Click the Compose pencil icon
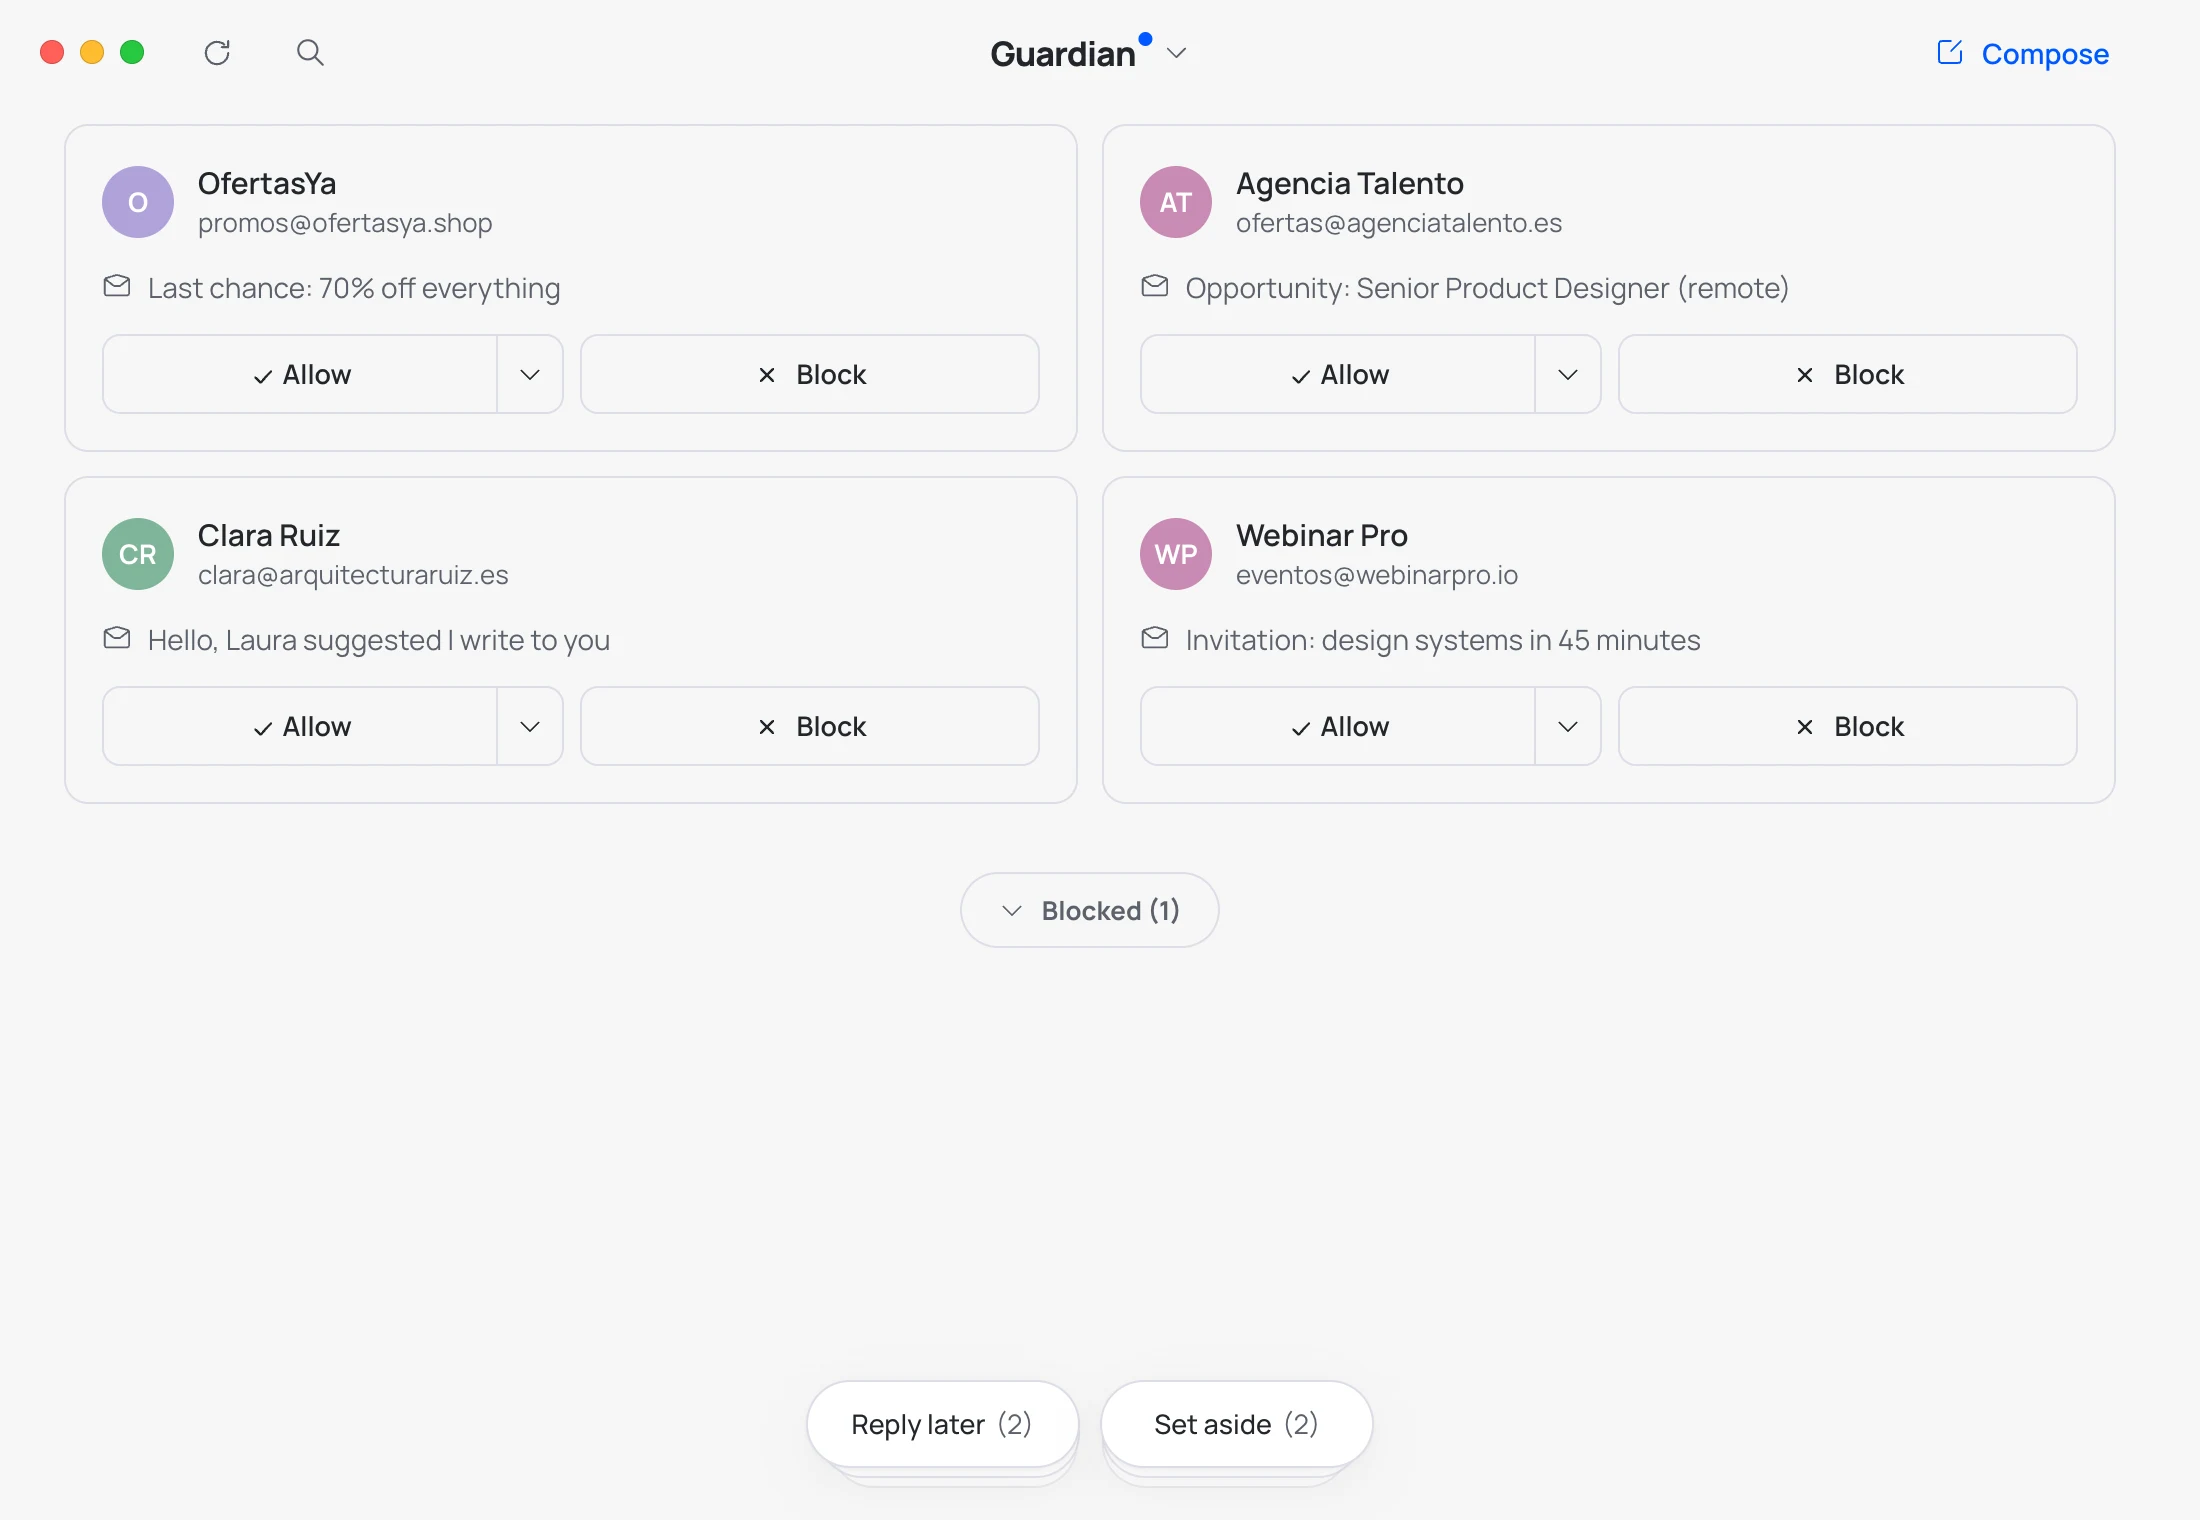Viewport: 2200px width, 1520px height. tap(1950, 52)
